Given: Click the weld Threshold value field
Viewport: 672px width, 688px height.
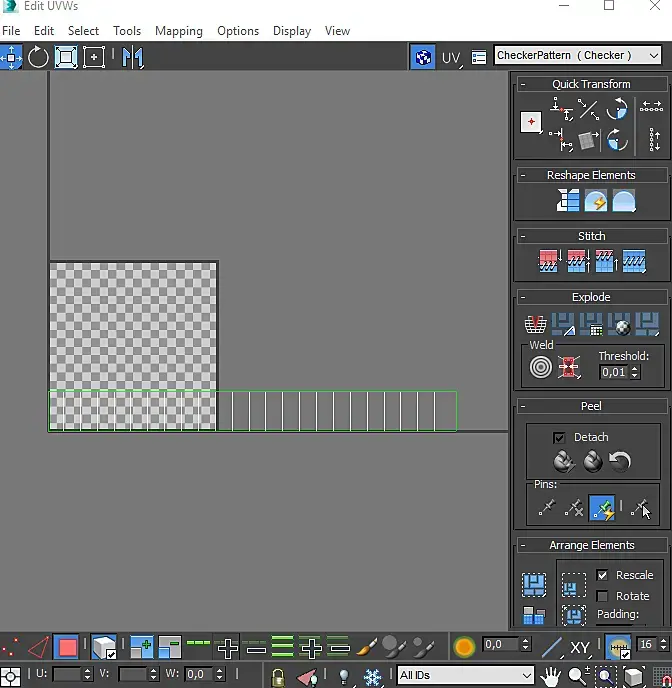Looking at the screenshot, I should pos(614,372).
